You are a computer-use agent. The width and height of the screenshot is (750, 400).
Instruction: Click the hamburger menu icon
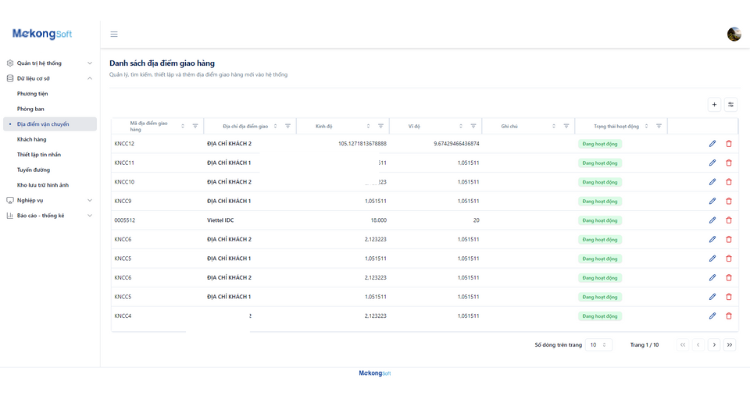(x=114, y=34)
